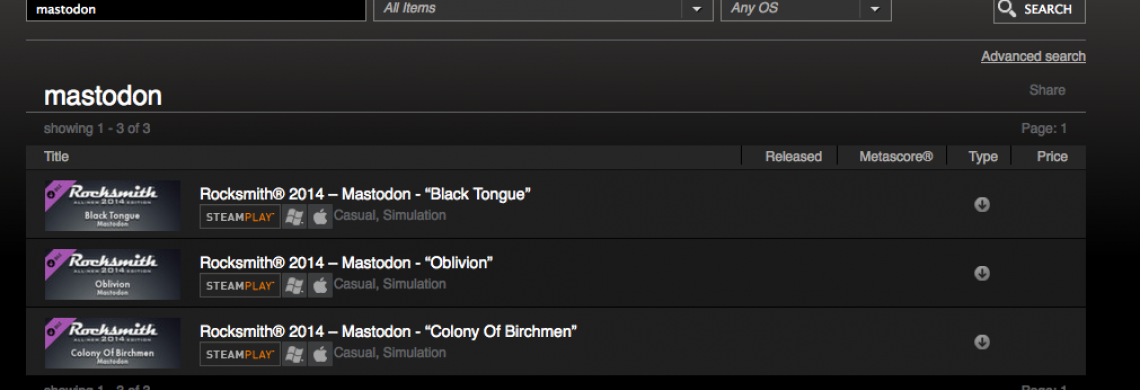Click the SteamPlay badge on Oblivion row
The width and height of the screenshot is (1140, 390).
click(x=240, y=285)
